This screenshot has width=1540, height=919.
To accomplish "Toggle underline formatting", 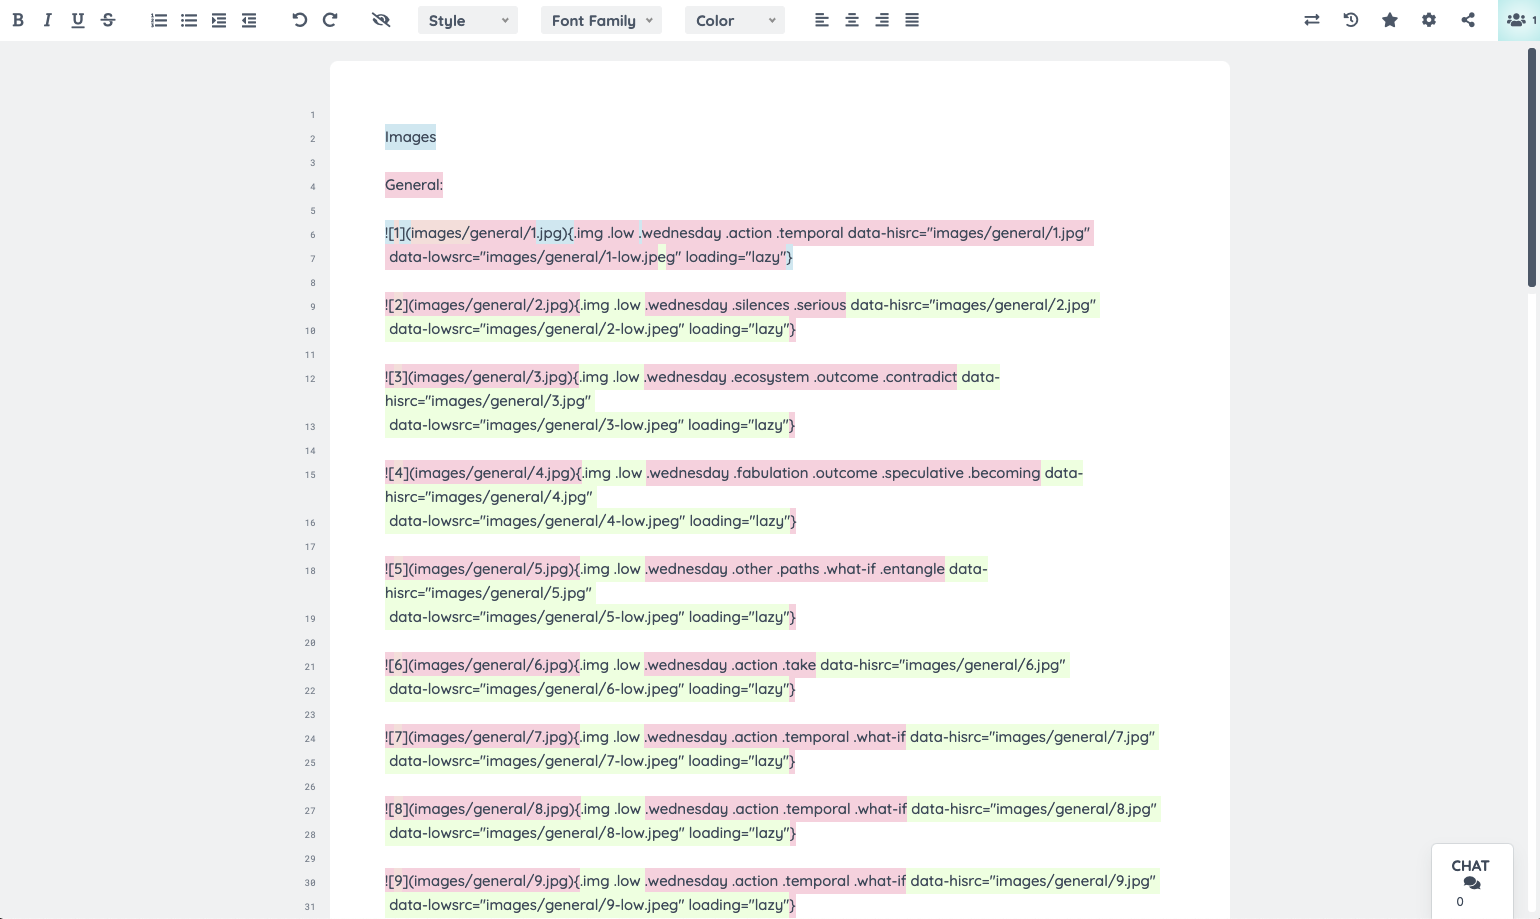I will (x=78, y=20).
